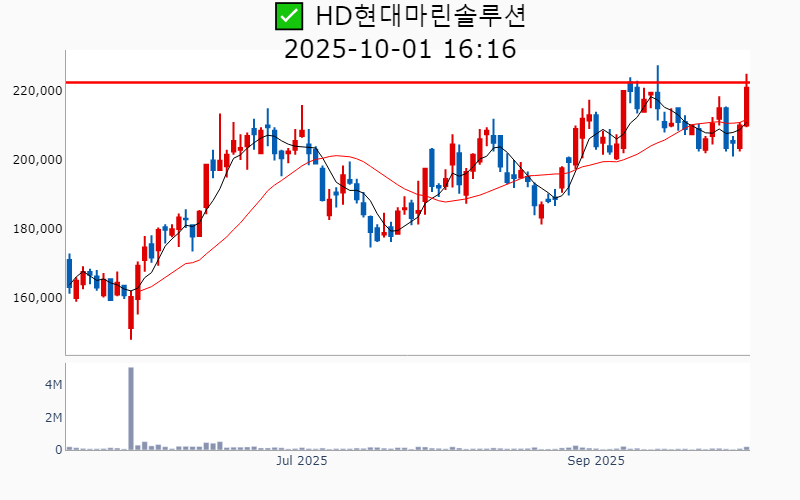Click the tallest volume spike bar

click(x=131, y=408)
